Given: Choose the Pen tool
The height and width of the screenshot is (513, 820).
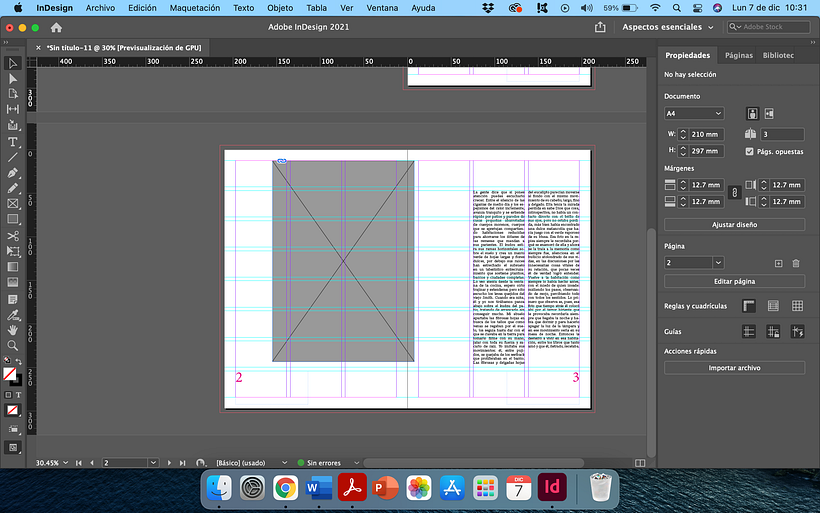Looking at the screenshot, I should [x=13, y=173].
